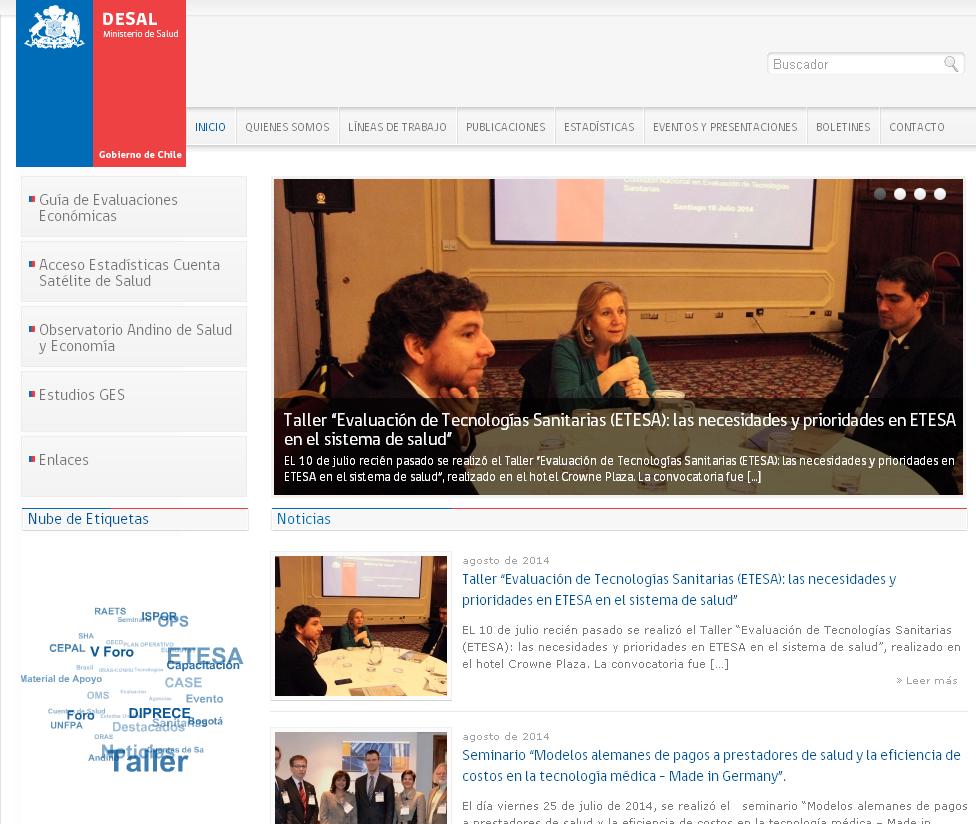Click the Gobierno de Chile label

(x=140, y=154)
